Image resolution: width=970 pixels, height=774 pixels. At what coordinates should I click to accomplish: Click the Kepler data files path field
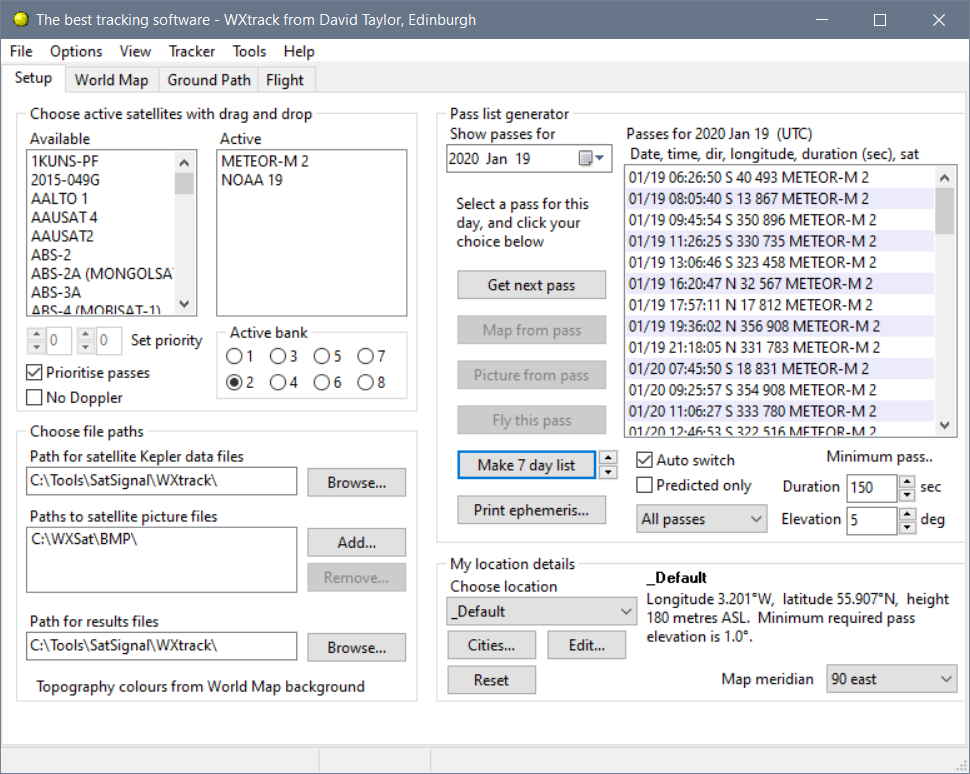[x=161, y=481]
